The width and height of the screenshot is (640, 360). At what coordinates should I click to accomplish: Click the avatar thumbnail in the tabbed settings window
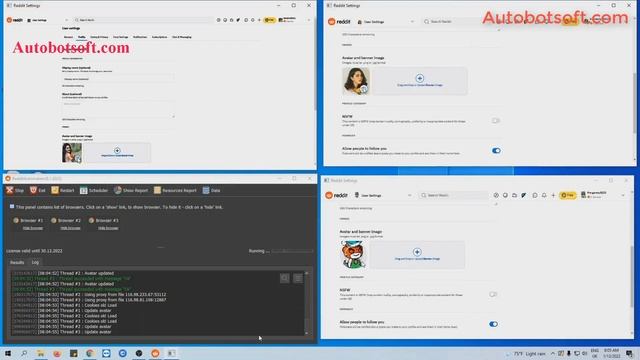click(x=72, y=153)
